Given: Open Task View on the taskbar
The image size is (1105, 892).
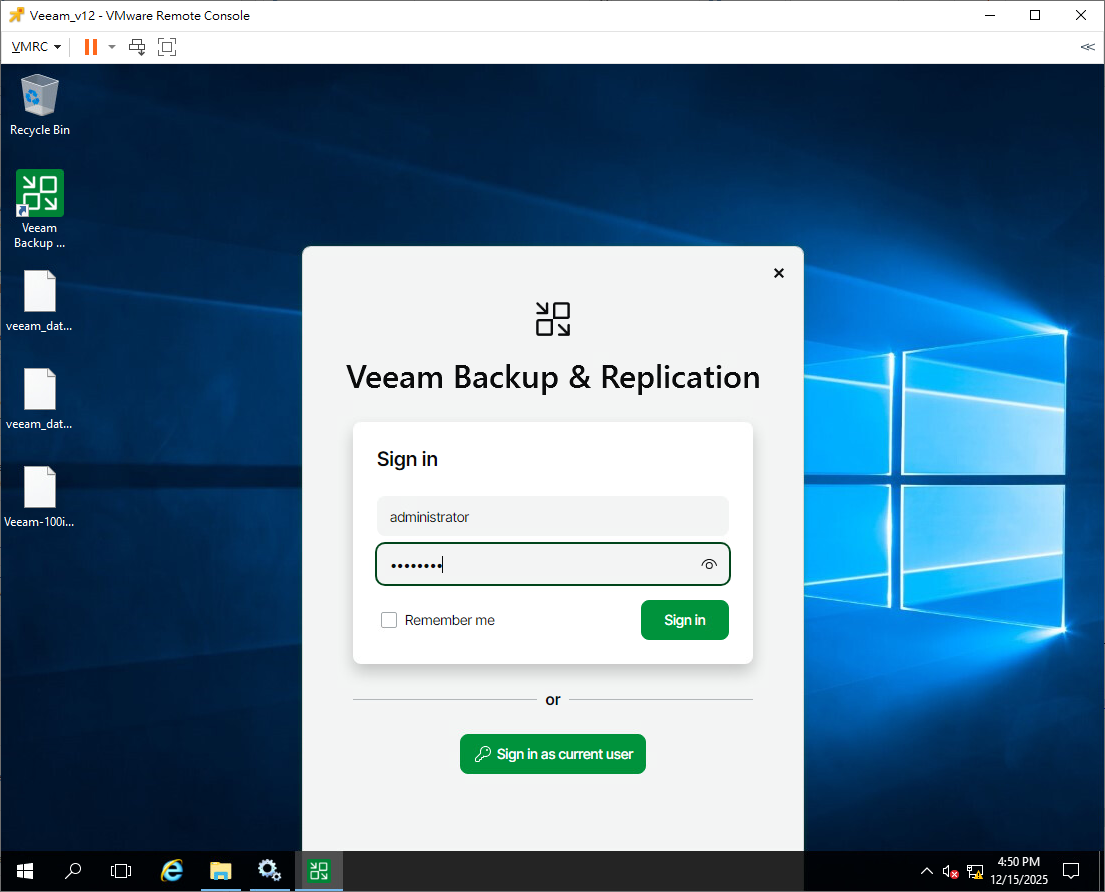Looking at the screenshot, I should click(x=121, y=872).
